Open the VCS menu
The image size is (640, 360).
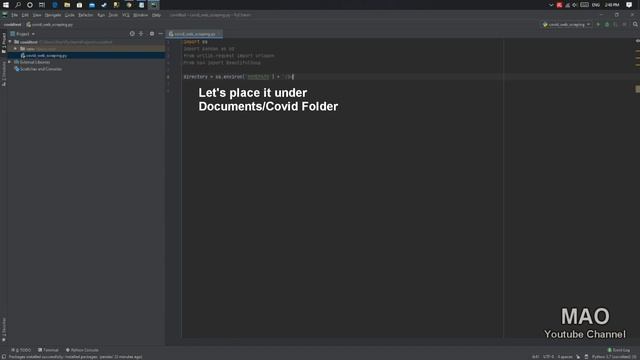coord(126,15)
